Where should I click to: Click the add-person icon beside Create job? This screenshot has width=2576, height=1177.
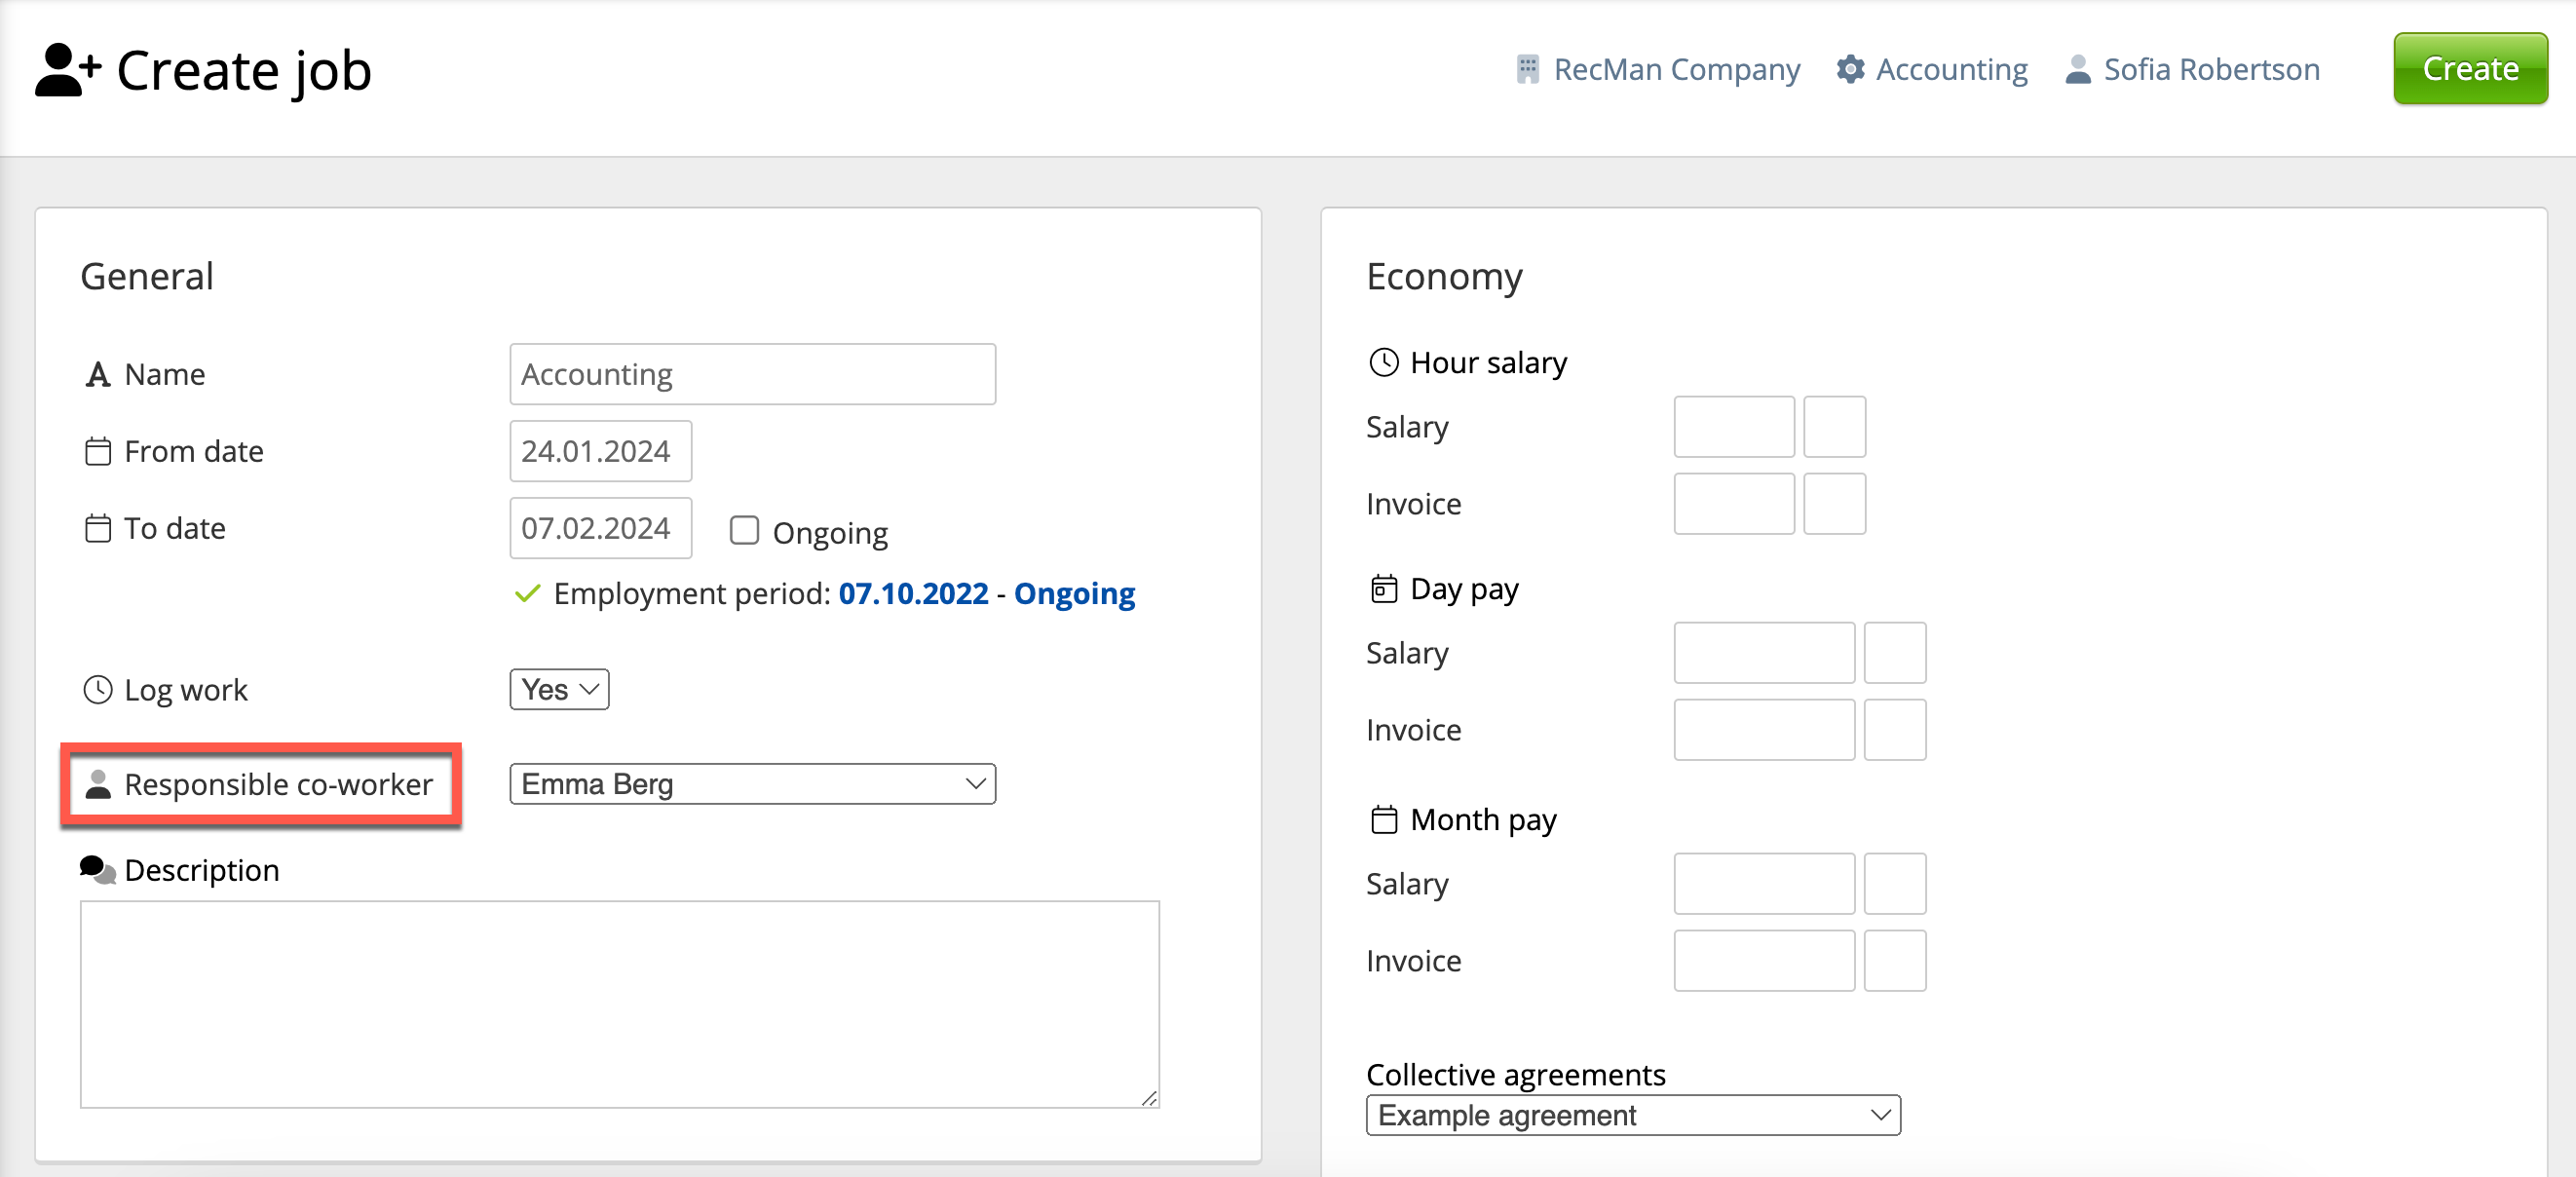(x=67, y=70)
